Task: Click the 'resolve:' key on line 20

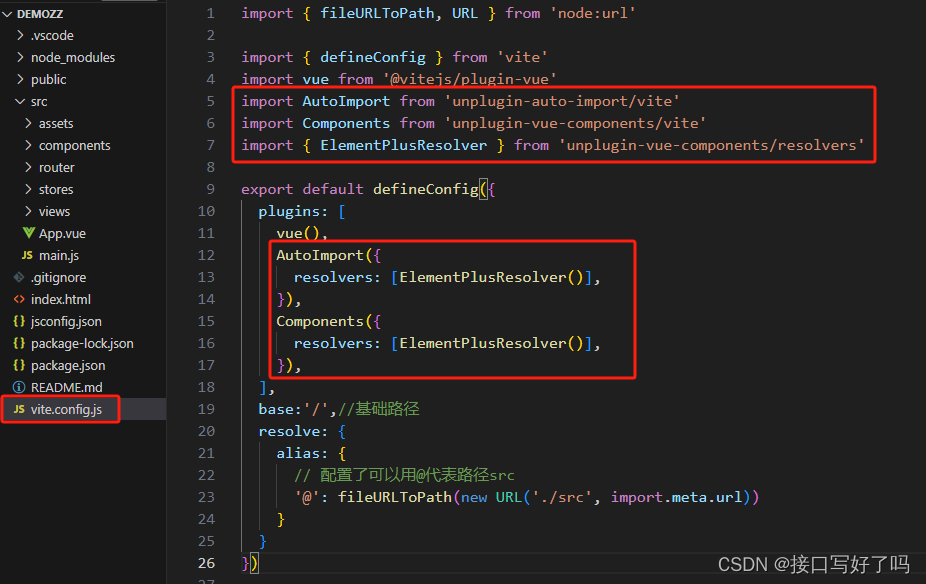Action: point(293,431)
